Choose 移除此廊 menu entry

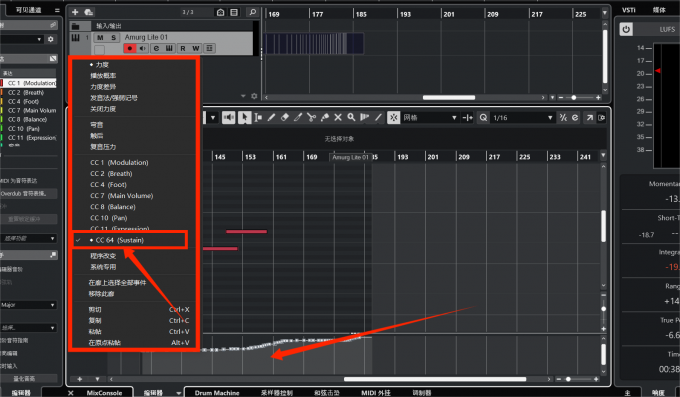coord(101,294)
